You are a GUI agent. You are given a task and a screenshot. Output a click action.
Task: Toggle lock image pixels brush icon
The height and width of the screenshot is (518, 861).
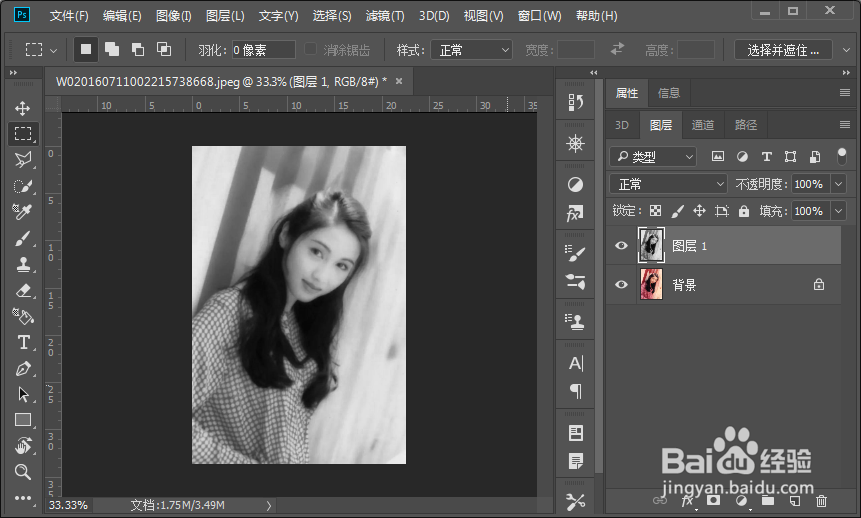[678, 211]
